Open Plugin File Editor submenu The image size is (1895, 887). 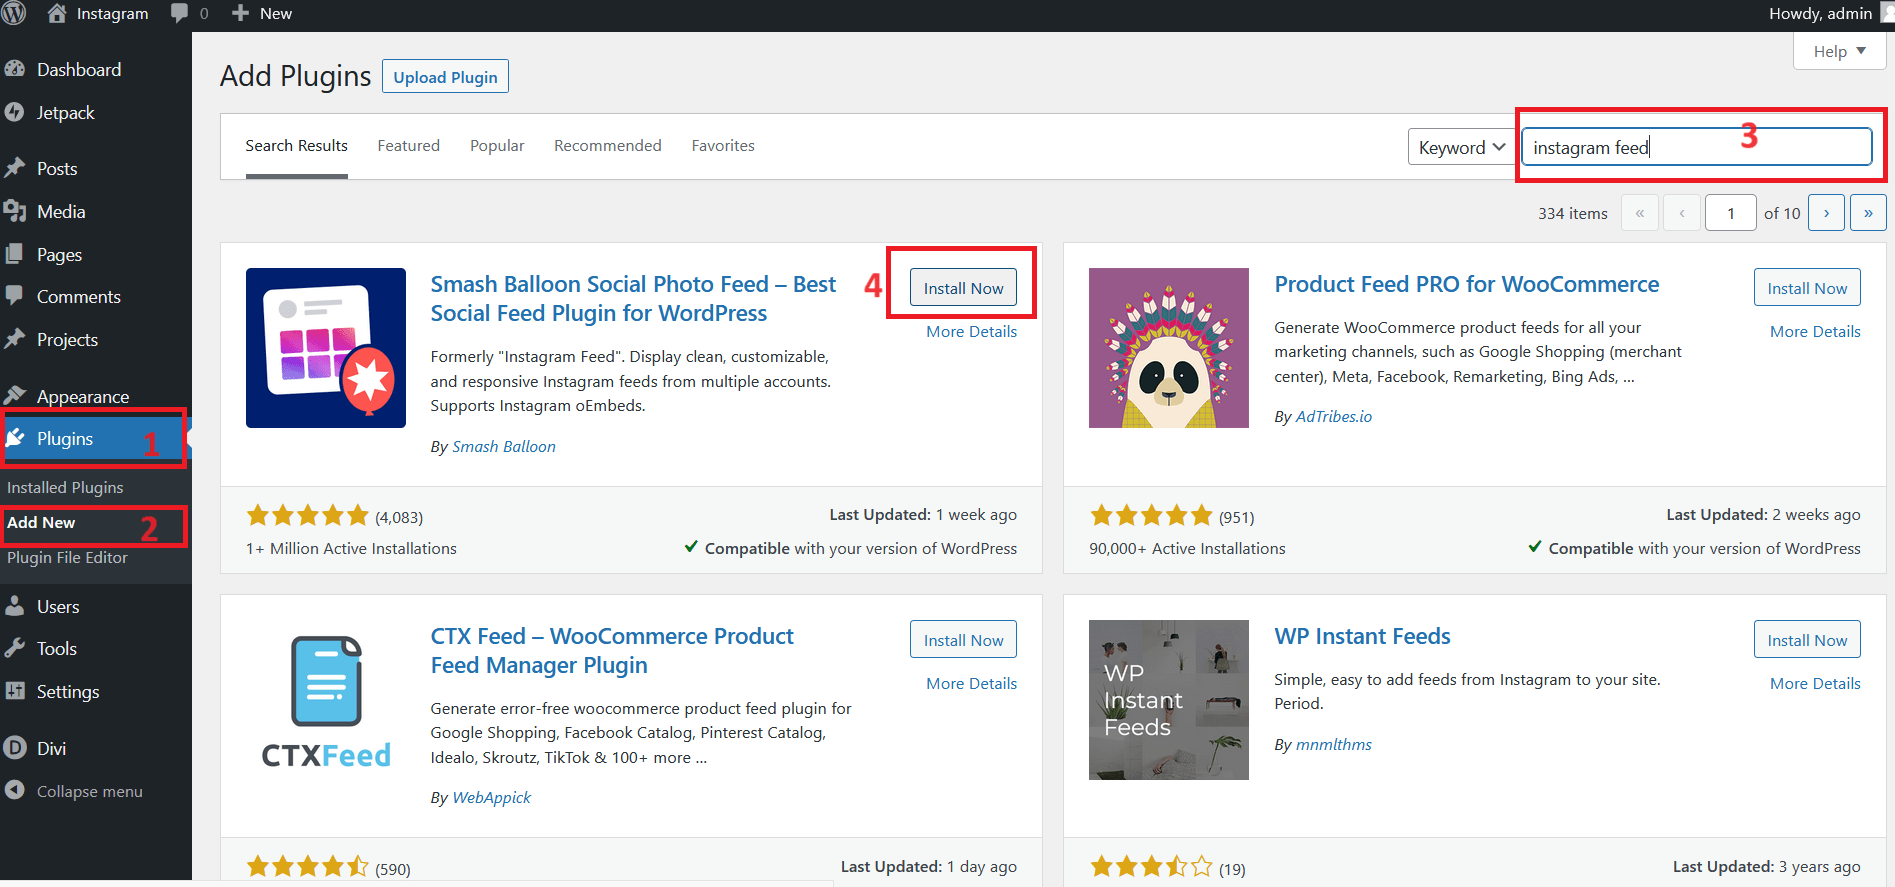point(68,558)
